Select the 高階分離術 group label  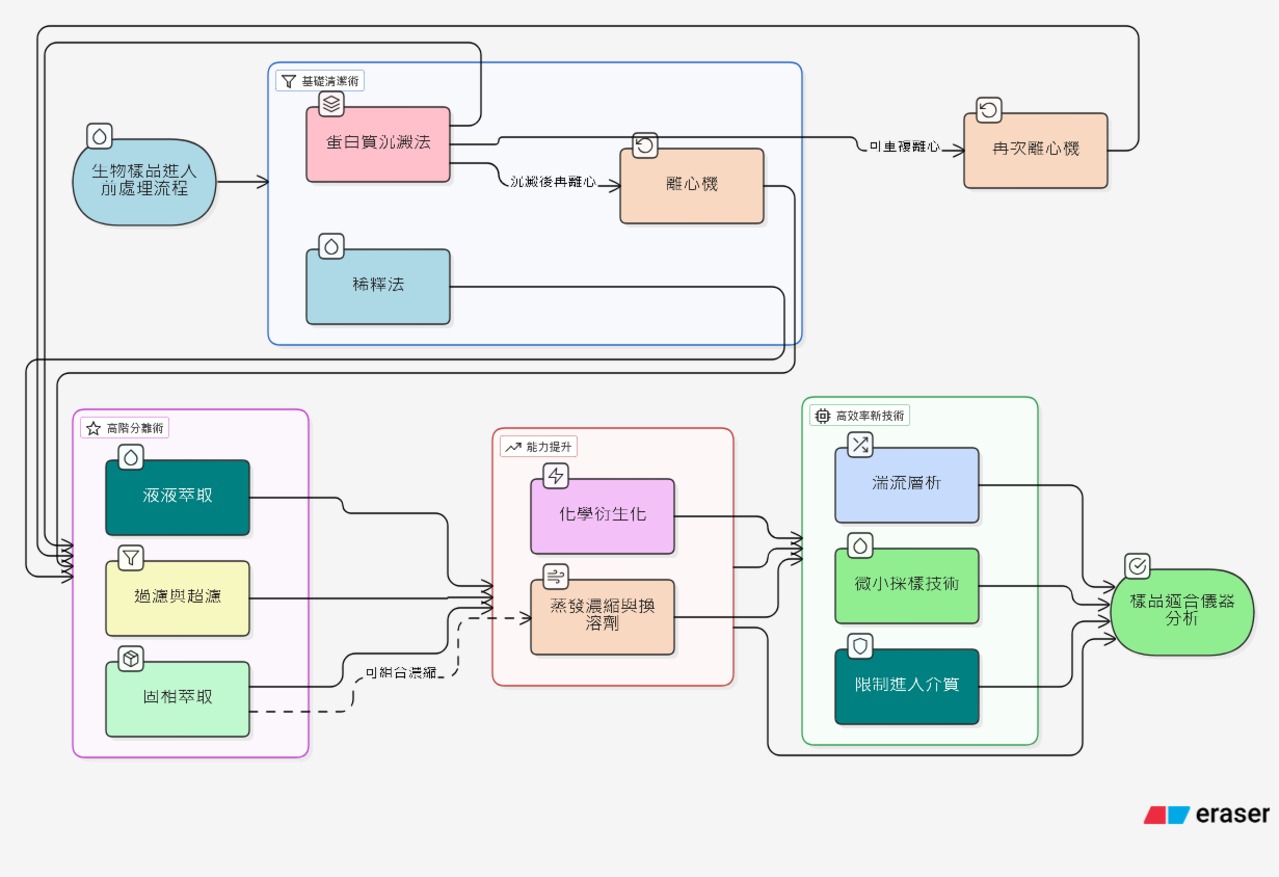pyautogui.click(x=126, y=428)
